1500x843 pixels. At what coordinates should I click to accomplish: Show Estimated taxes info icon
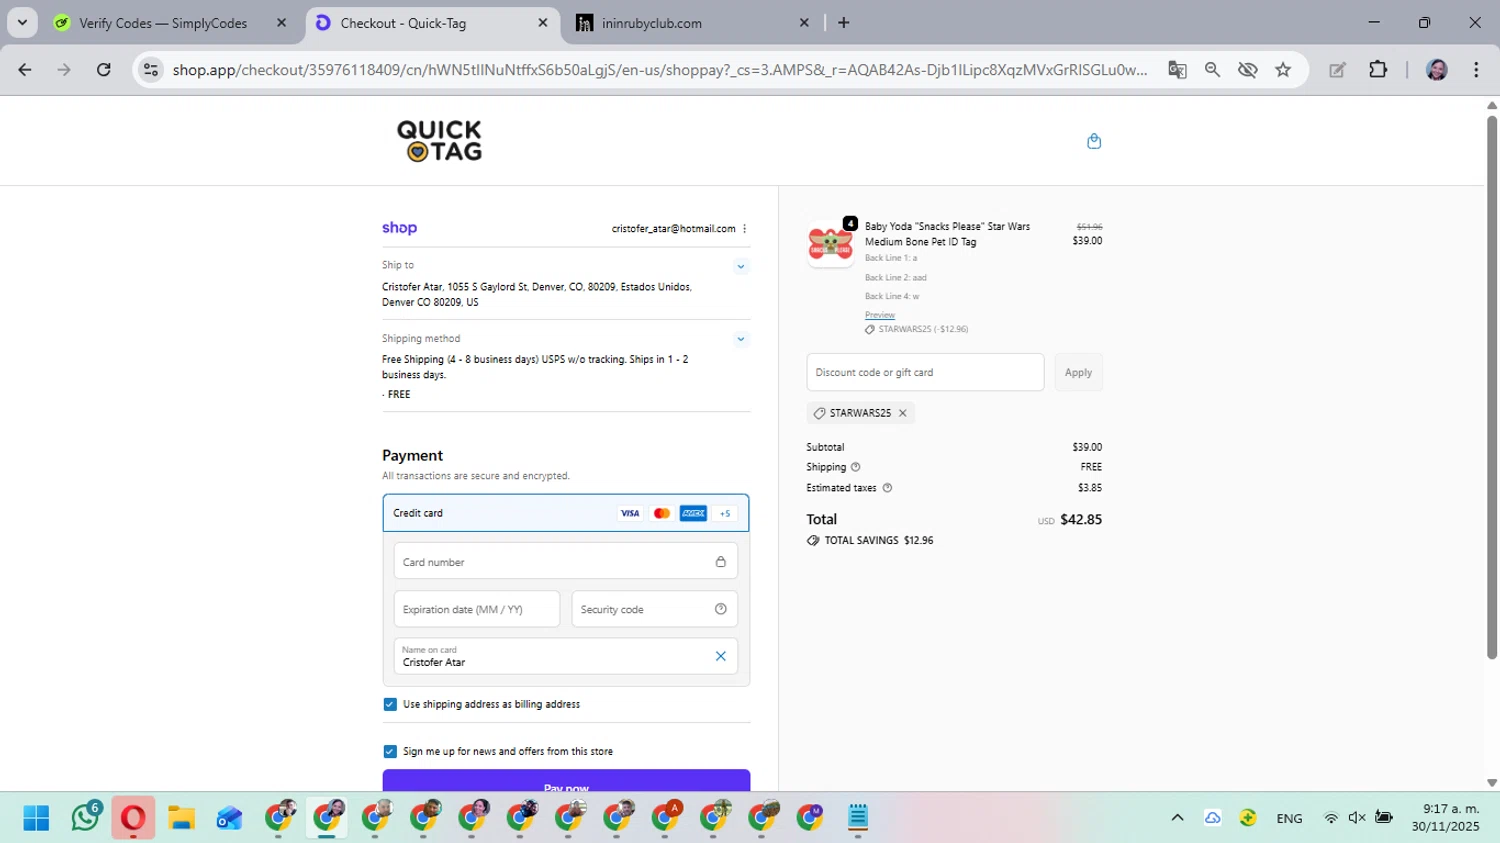(x=887, y=488)
